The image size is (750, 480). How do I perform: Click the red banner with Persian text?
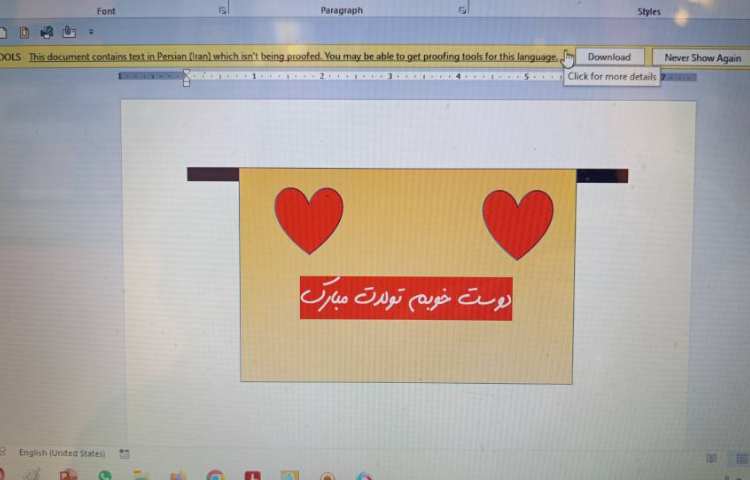click(406, 298)
